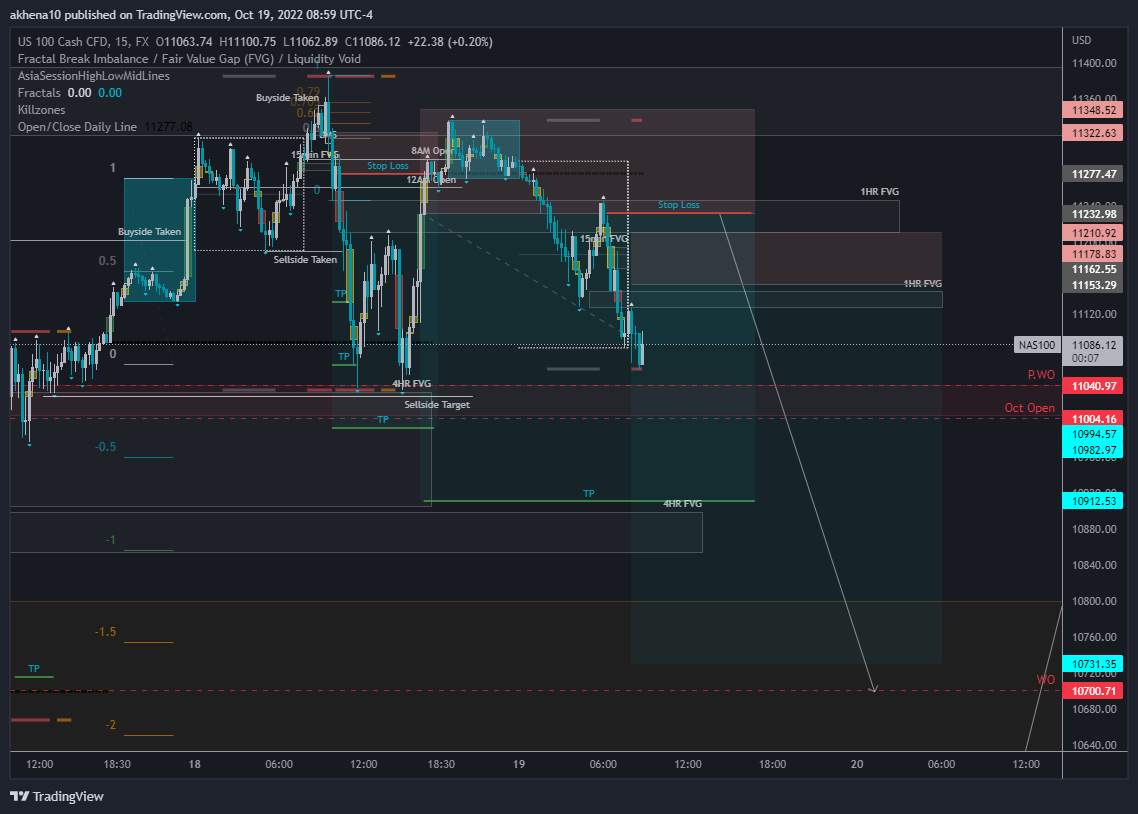1138x814 pixels.
Task: Click the 18:00 time axis label
Action: tap(772, 764)
